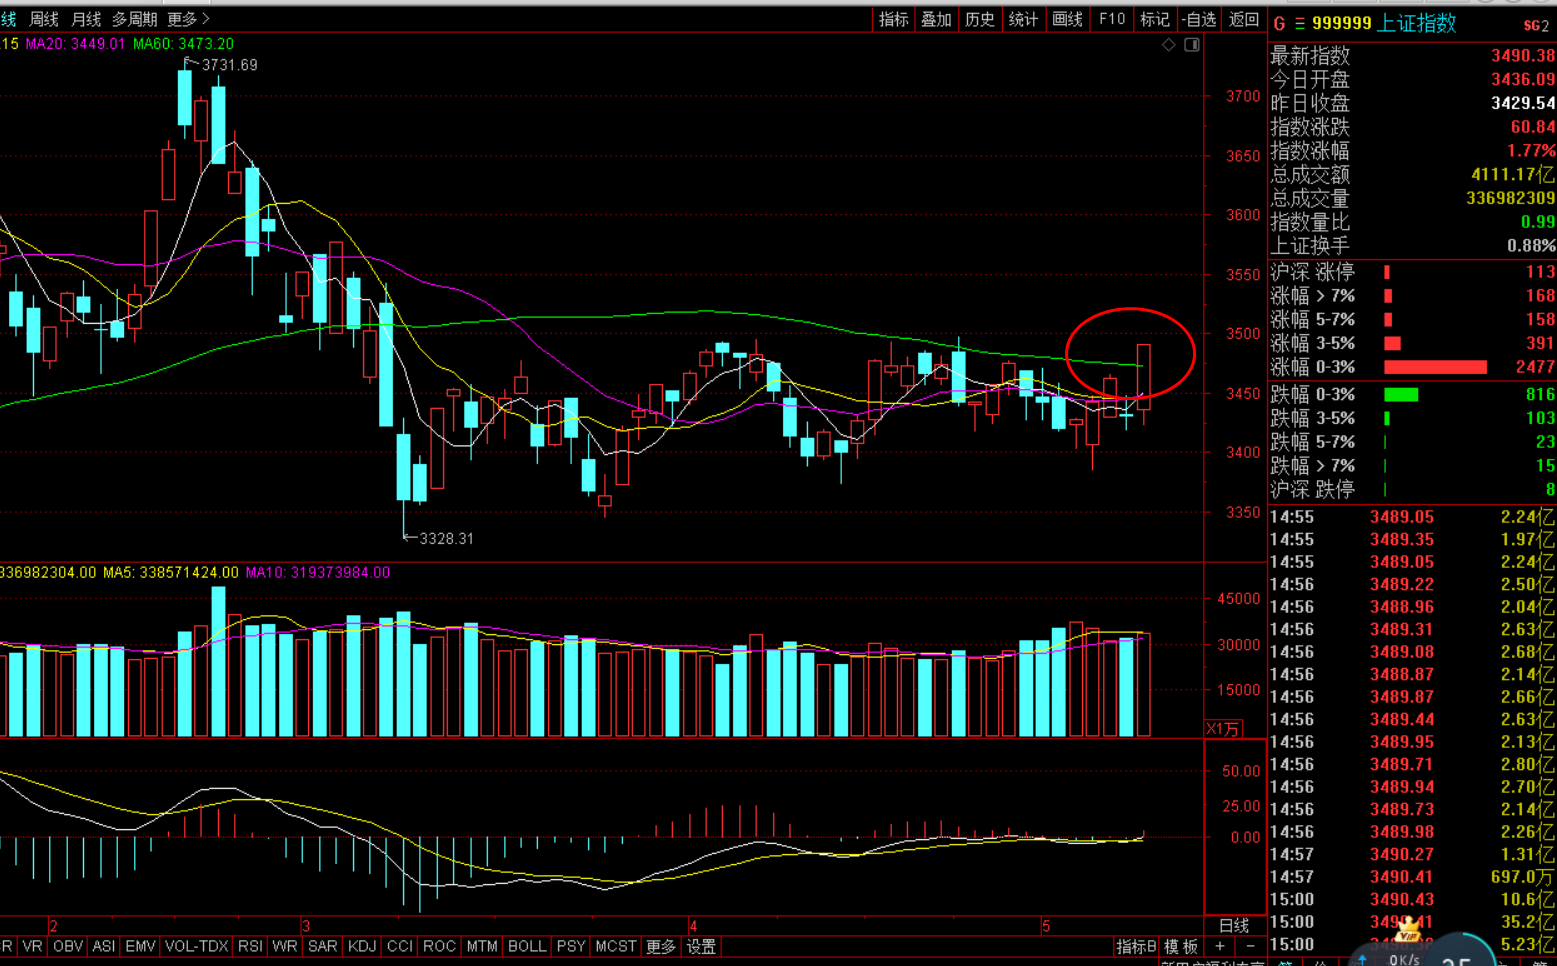
Task: Select the MCST indicator tab
Action: point(615,946)
